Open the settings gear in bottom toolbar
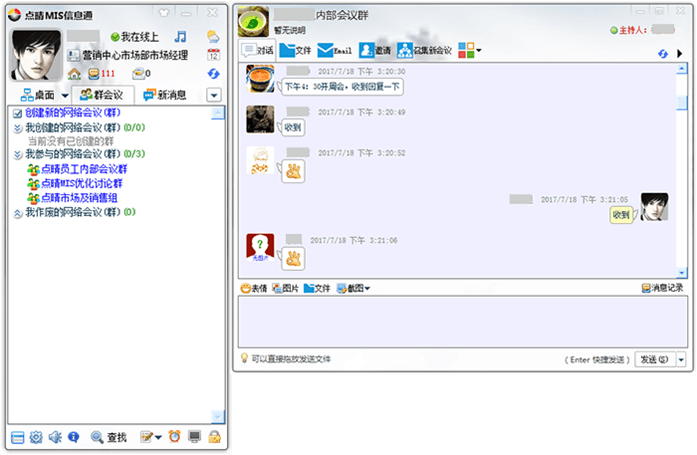Image resolution: width=697 pixels, height=455 pixels. point(36,437)
